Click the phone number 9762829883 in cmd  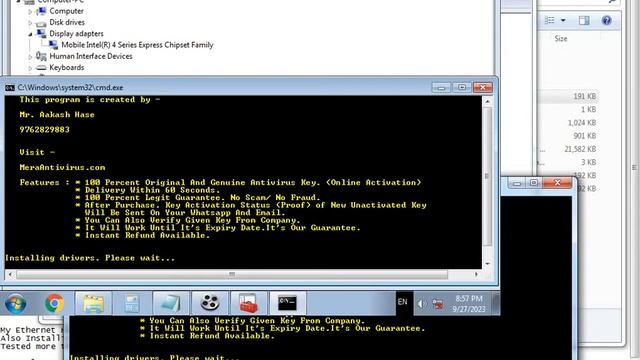click(44, 129)
